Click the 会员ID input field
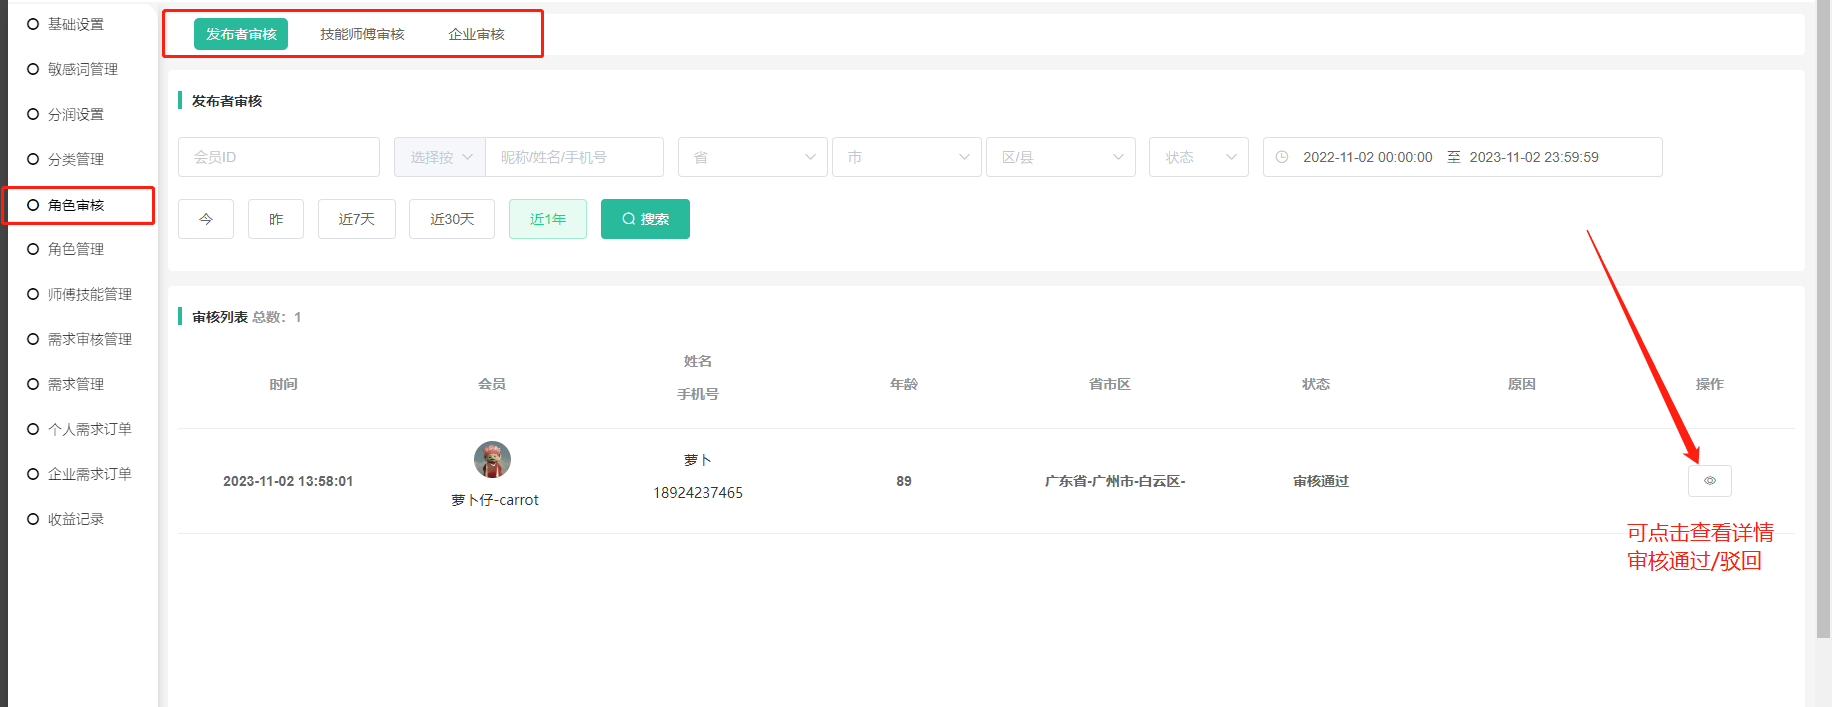1832x707 pixels. (278, 157)
